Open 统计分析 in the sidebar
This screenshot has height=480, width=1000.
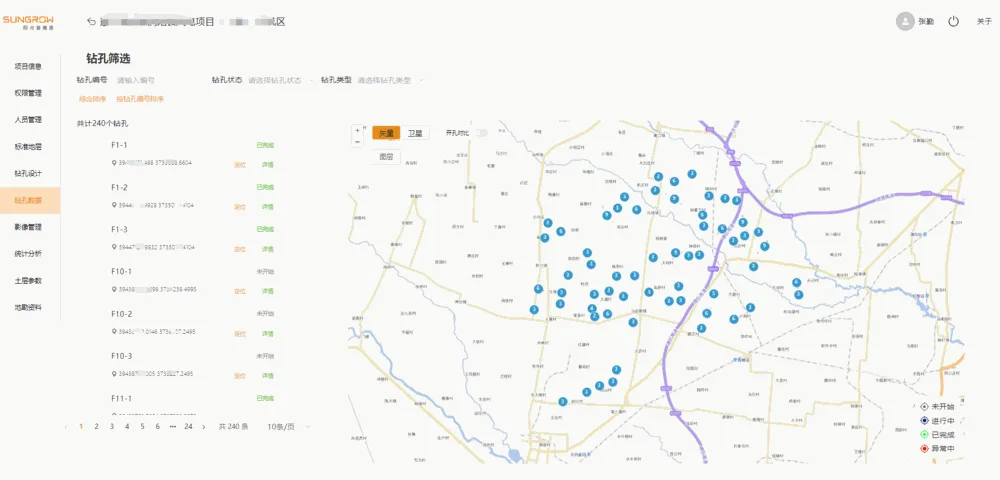coord(28,254)
